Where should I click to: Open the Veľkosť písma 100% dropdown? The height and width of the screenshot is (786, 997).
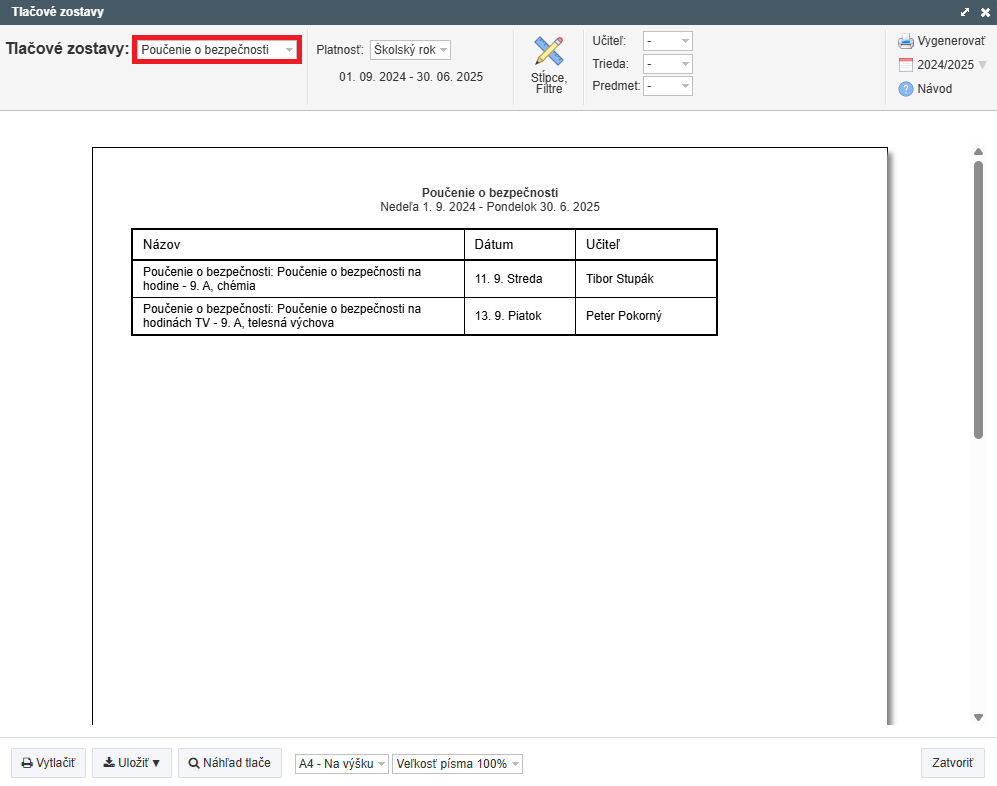[x=457, y=764]
